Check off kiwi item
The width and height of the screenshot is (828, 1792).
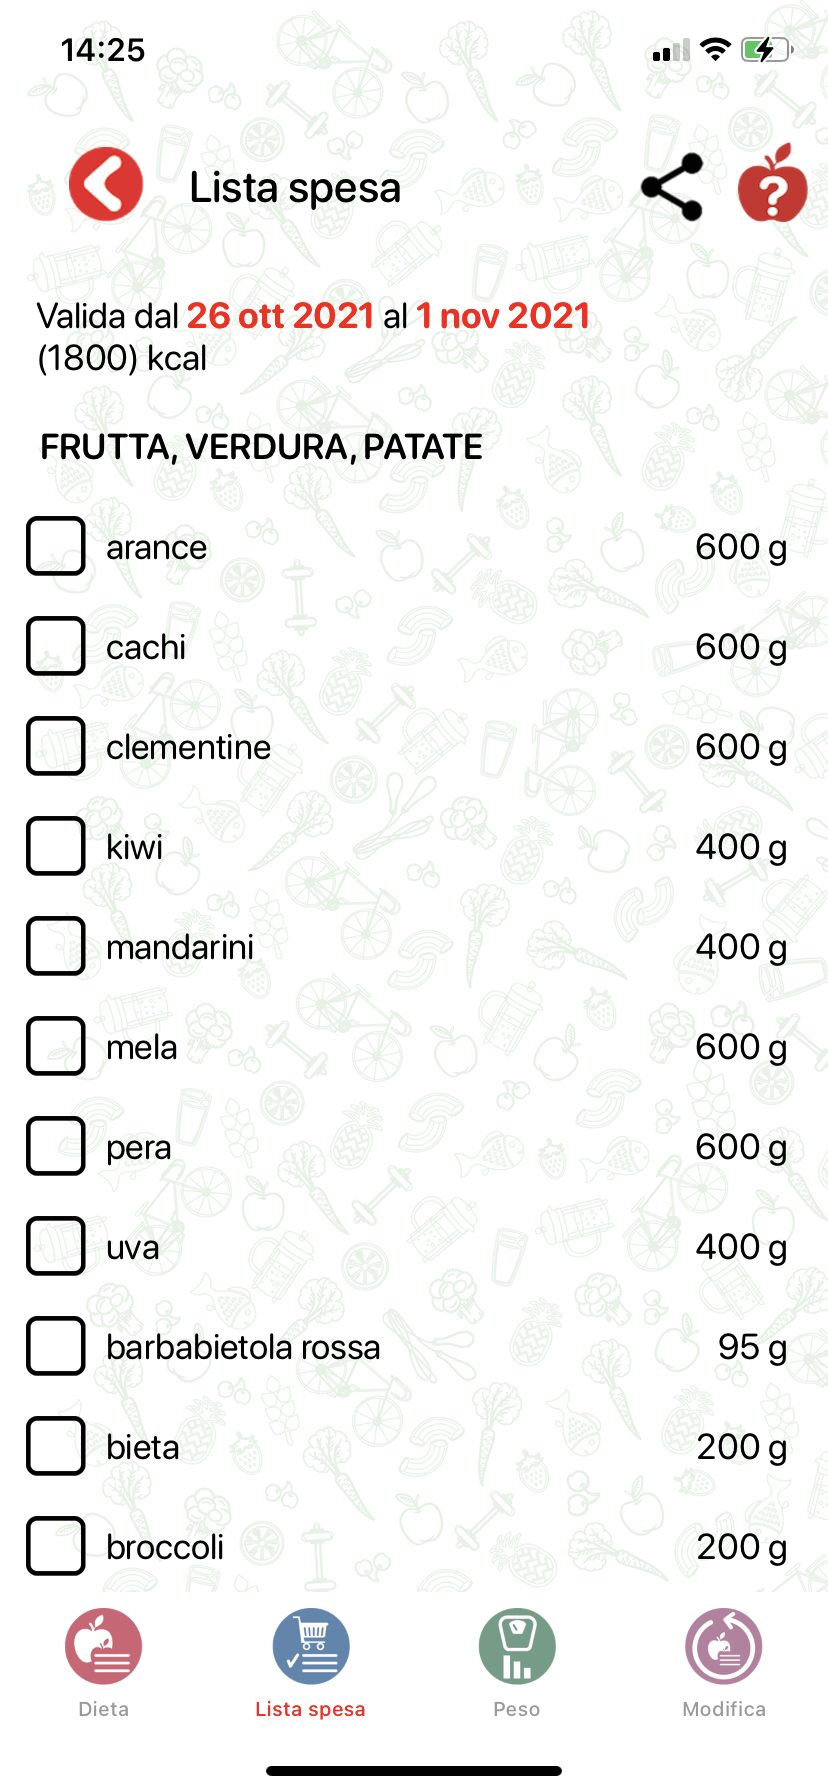(x=56, y=846)
